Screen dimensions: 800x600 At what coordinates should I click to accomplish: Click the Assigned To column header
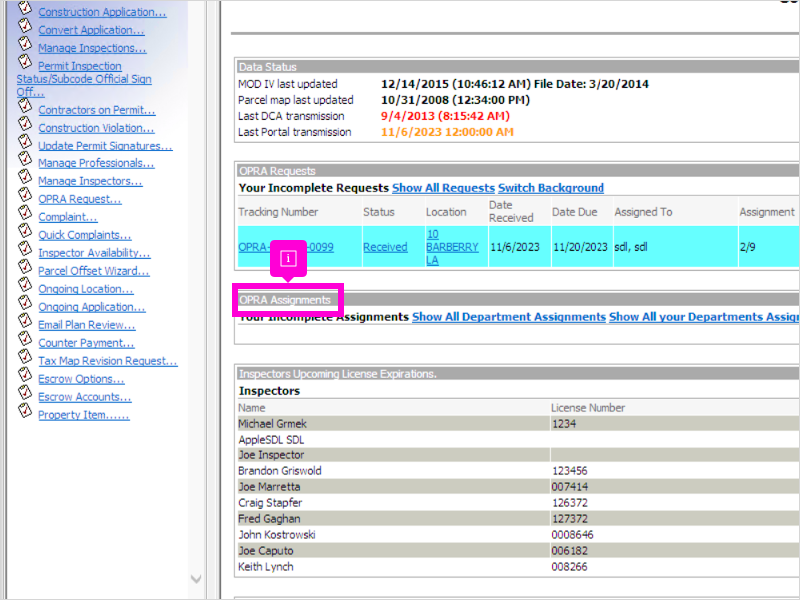tap(643, 212)
